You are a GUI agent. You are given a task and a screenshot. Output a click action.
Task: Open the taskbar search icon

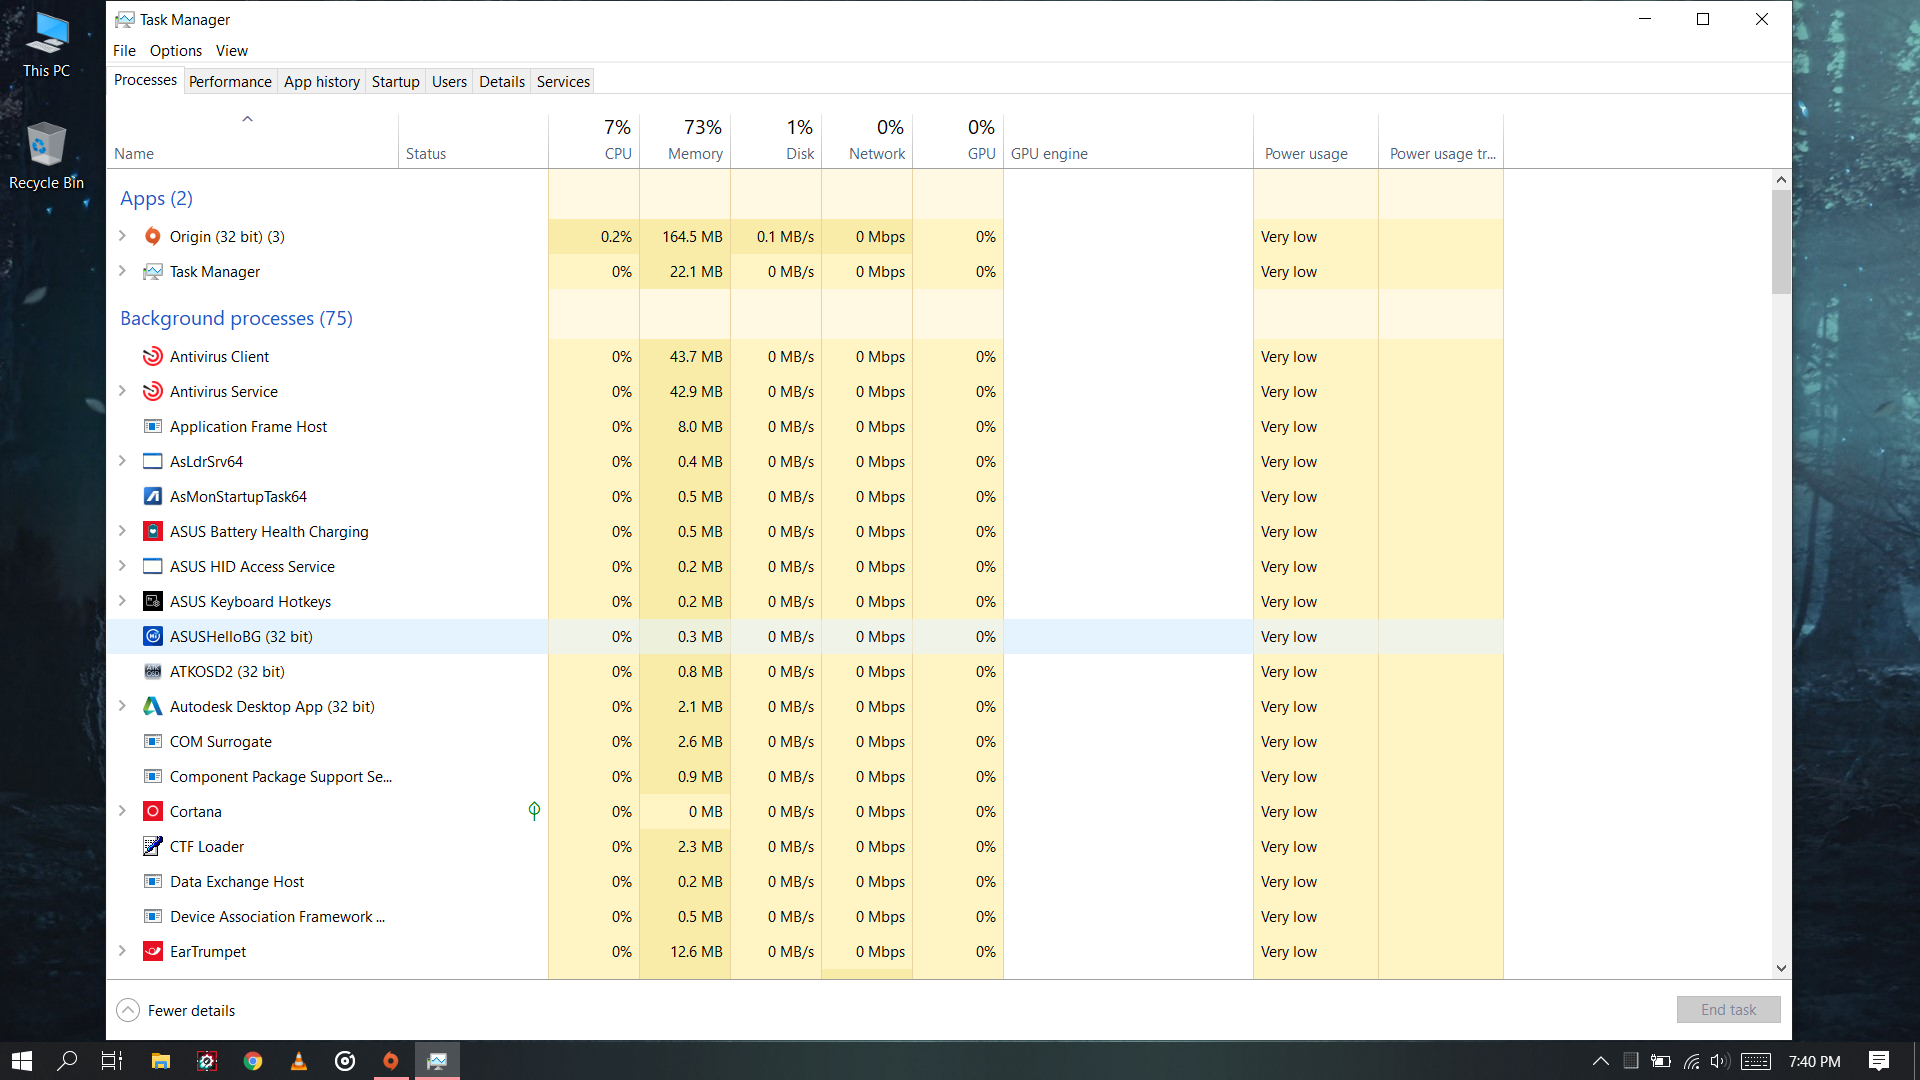point(67,1061)
